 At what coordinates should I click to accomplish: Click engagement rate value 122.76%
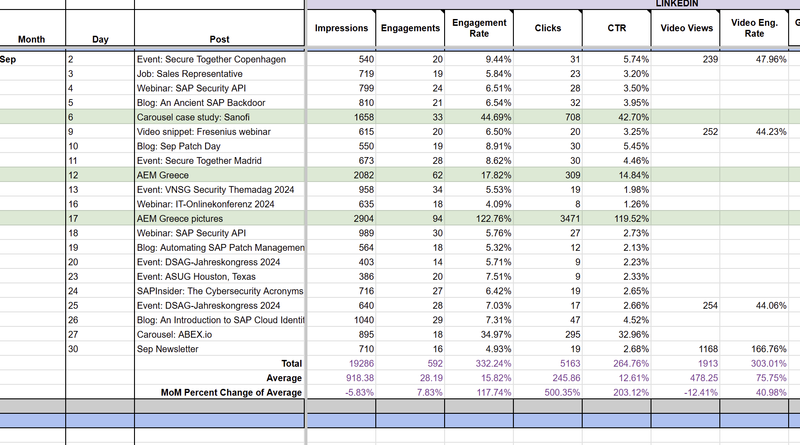(479, 218)
